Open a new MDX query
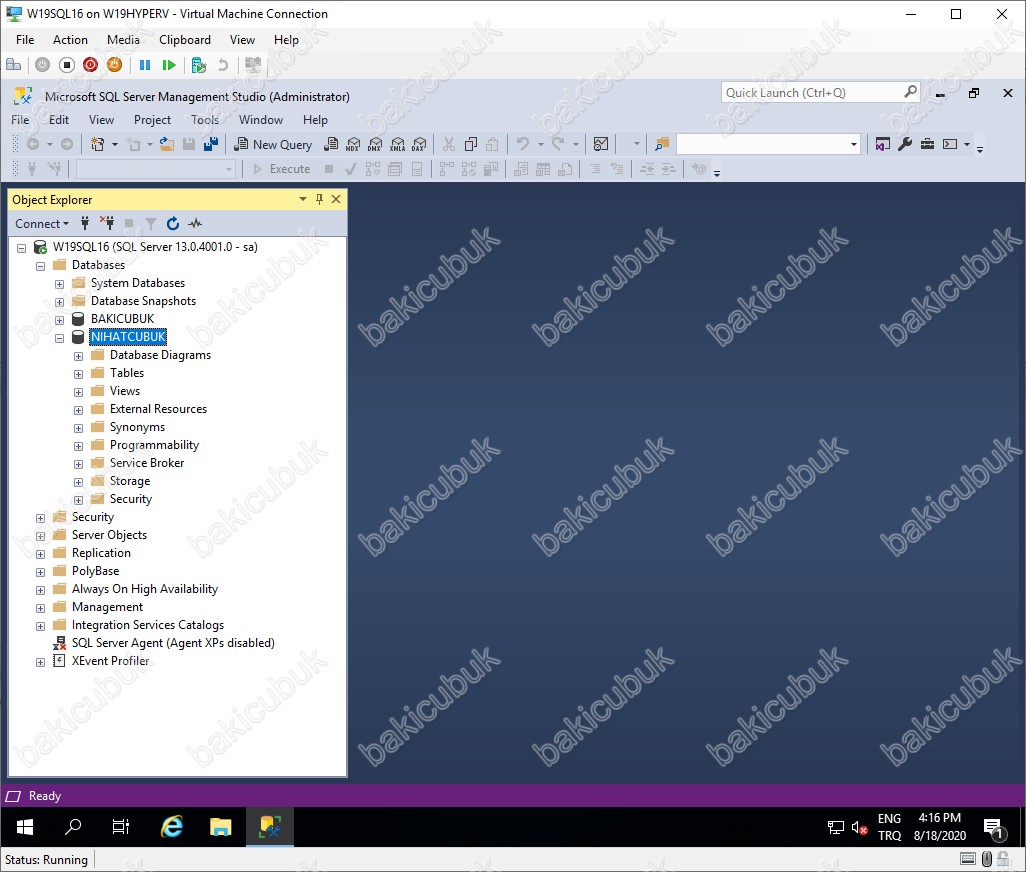 click(x=353, y=145)
